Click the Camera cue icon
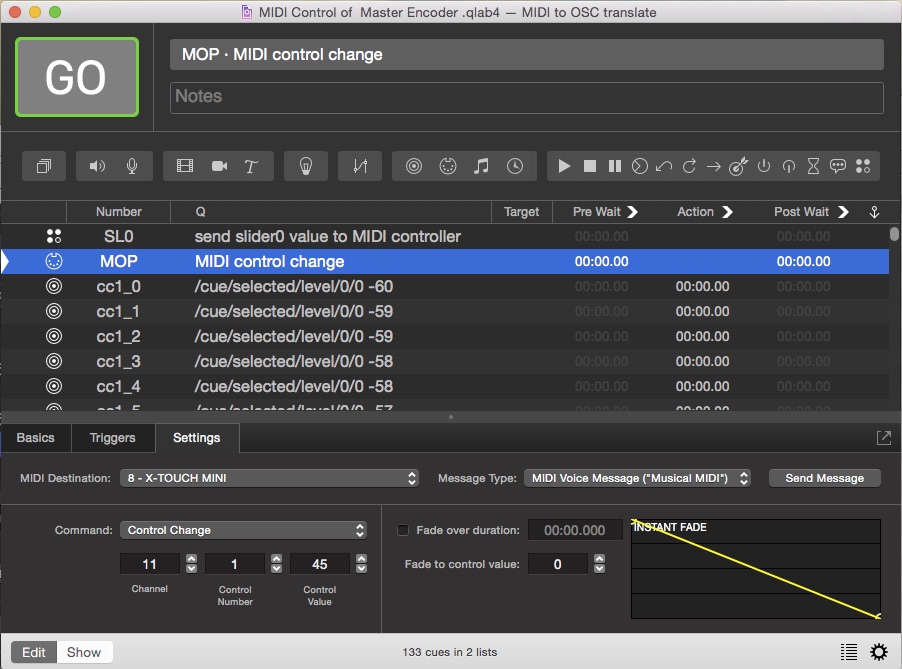This screenshot has width=902, height=669. [219, 166]
